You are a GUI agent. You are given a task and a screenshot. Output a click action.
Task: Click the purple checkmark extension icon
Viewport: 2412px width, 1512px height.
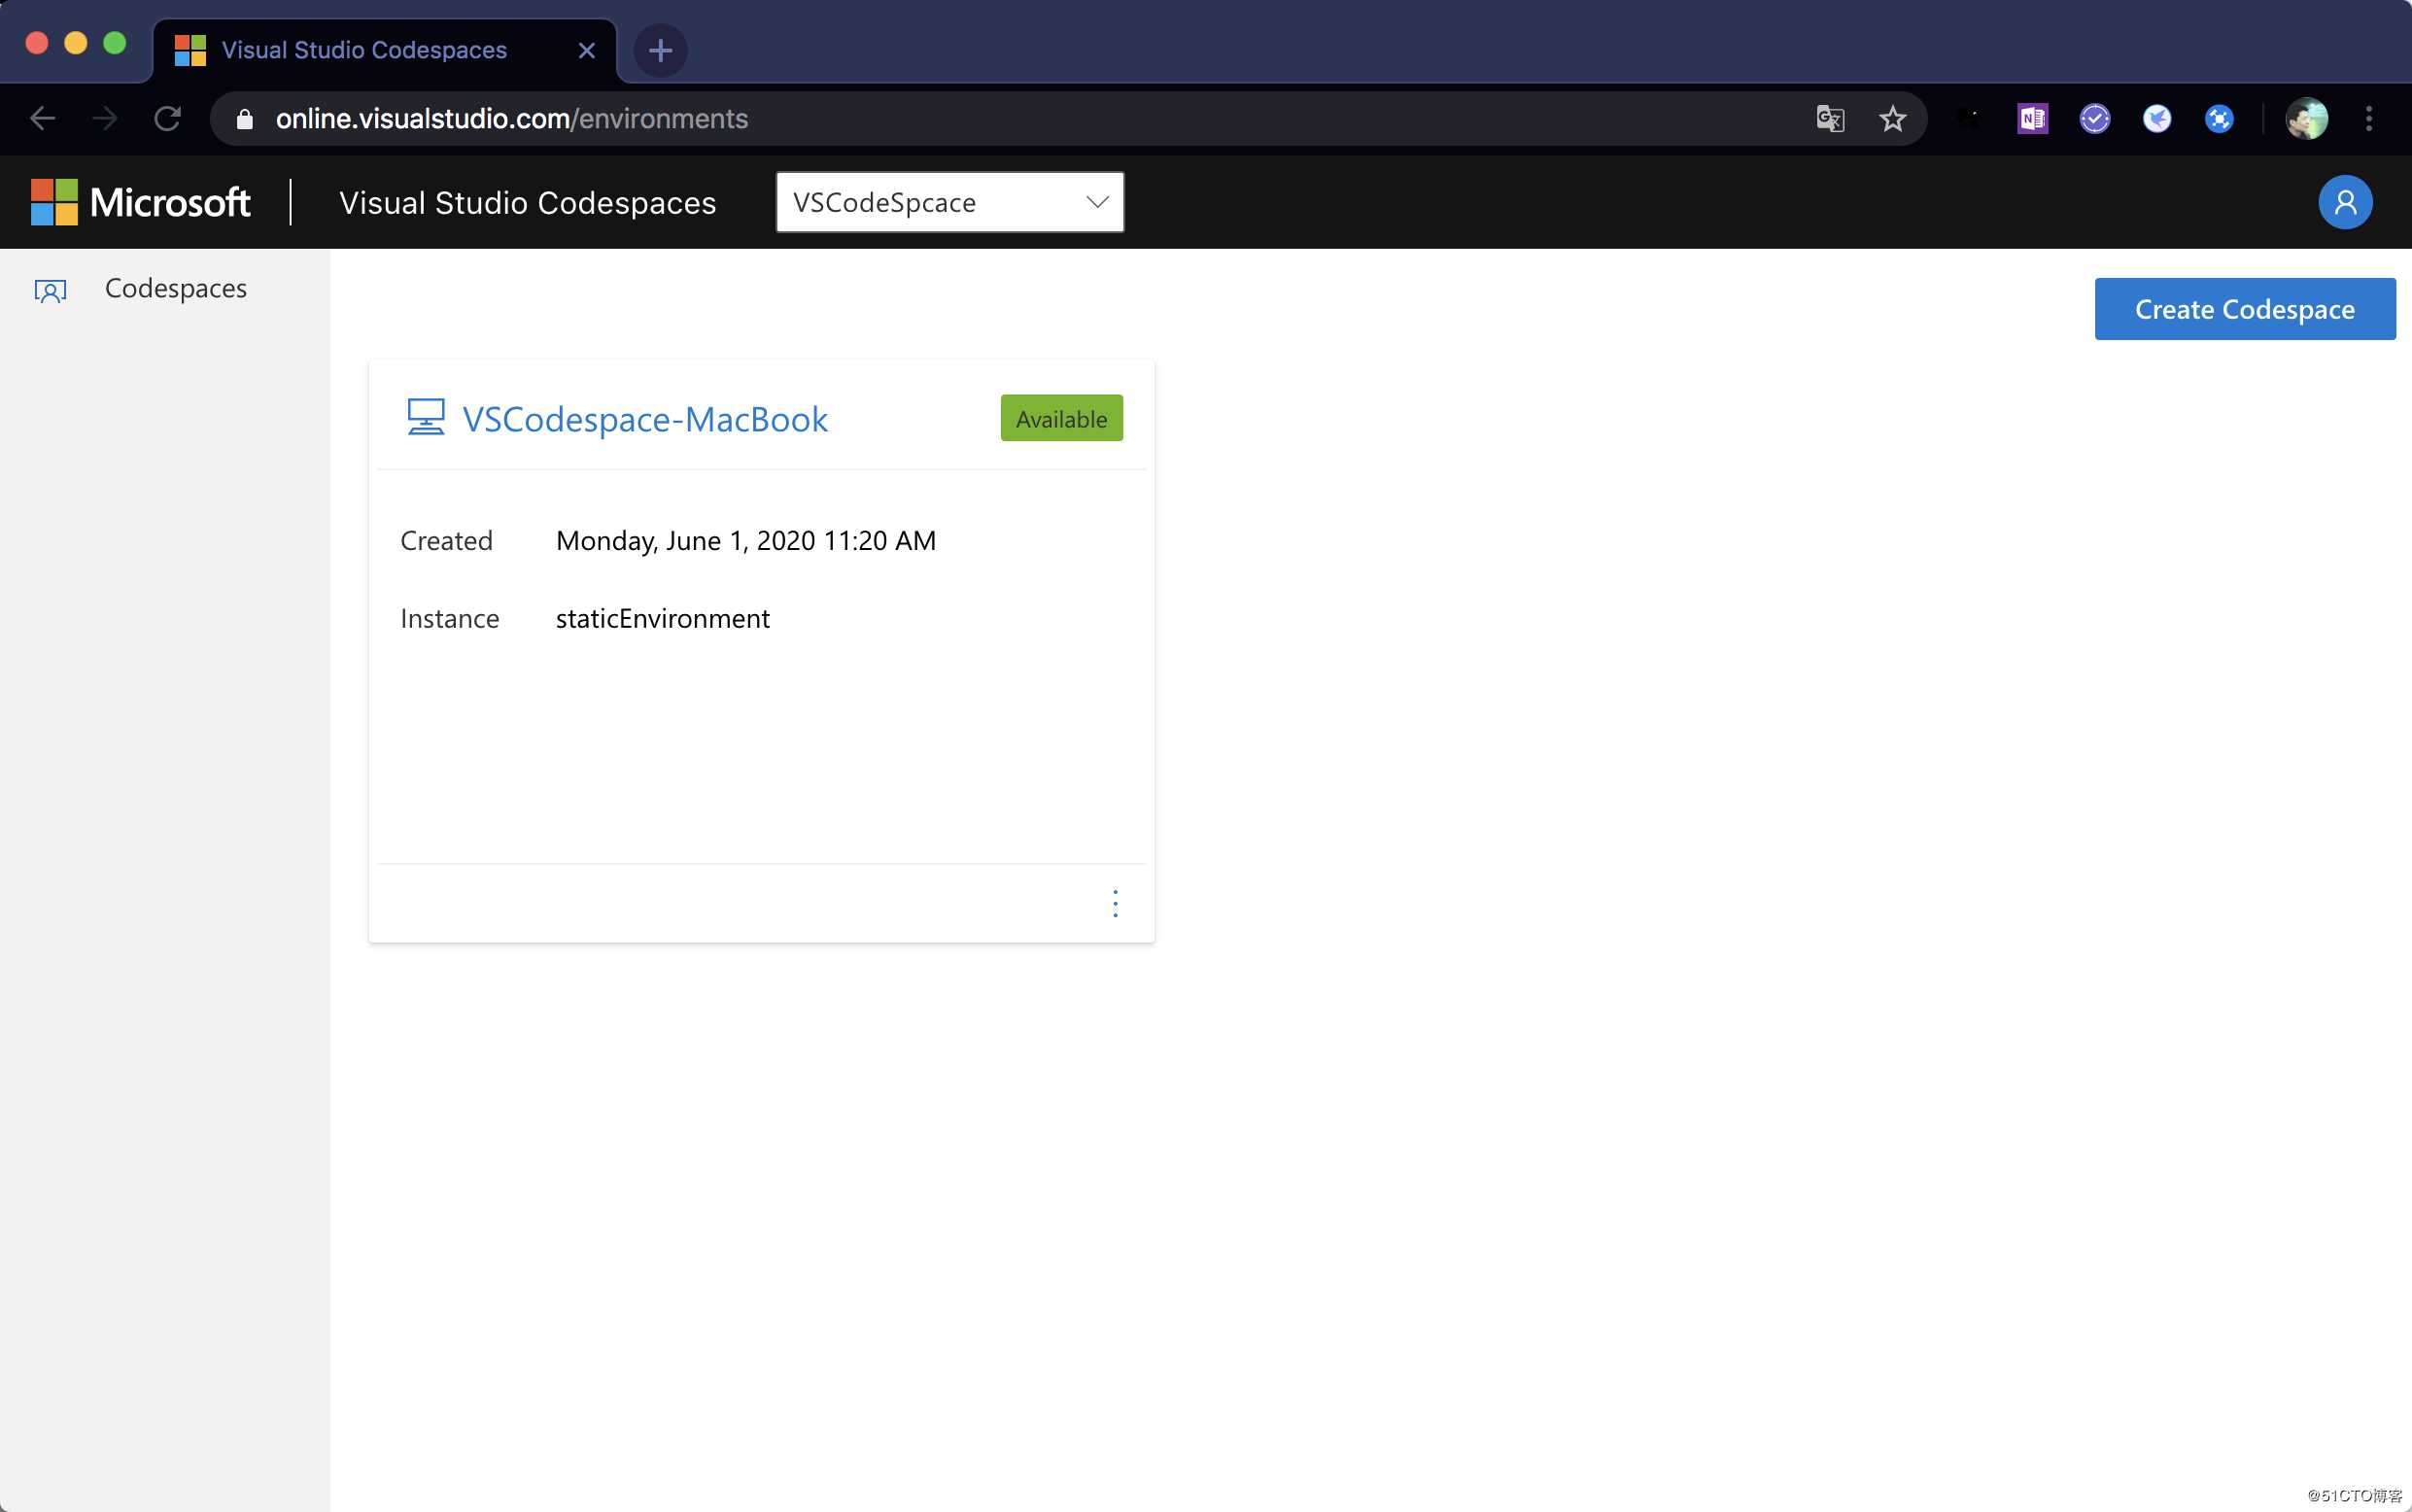(x=2095, y=119)
